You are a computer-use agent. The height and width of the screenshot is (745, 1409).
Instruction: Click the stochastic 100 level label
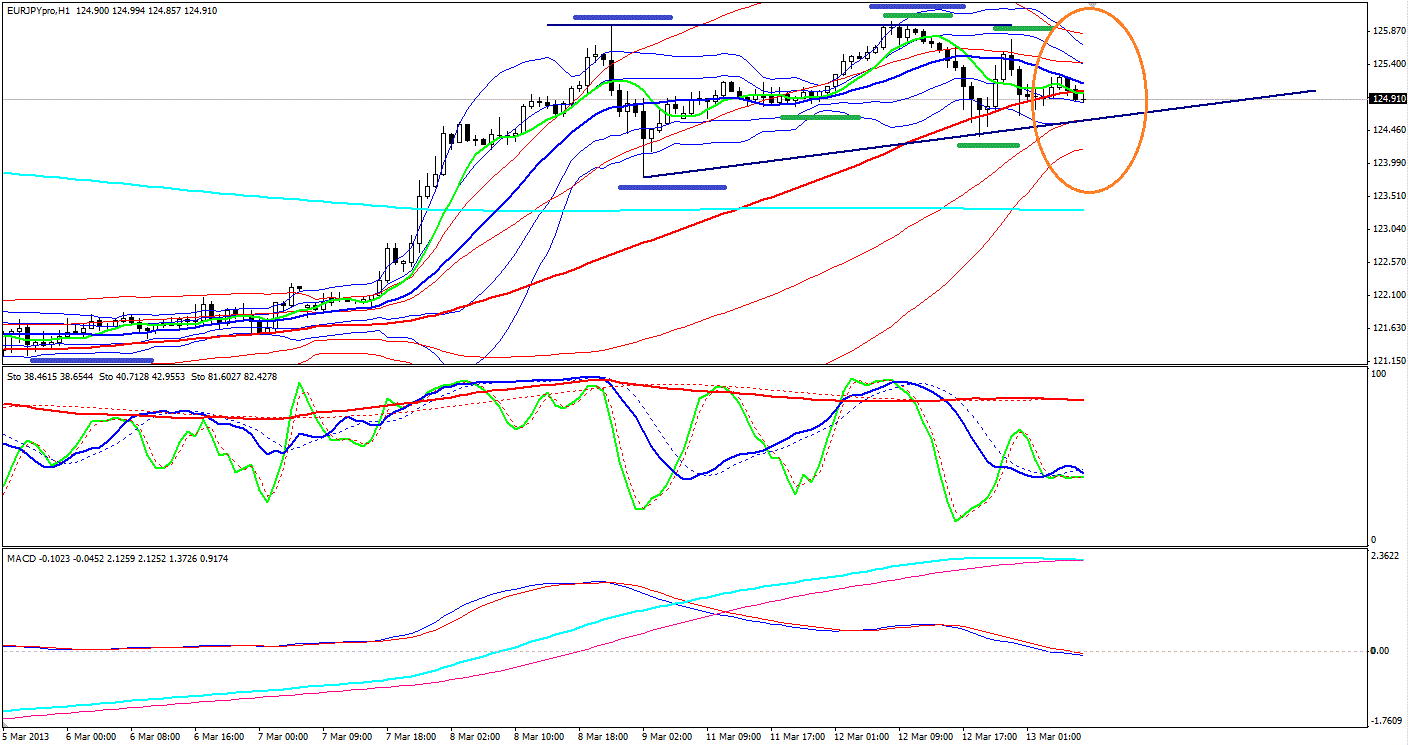[1378, 374]
